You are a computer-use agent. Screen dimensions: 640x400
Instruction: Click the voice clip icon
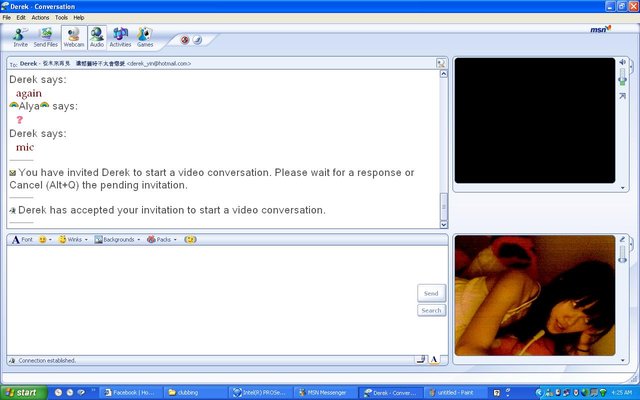point(190,240)
